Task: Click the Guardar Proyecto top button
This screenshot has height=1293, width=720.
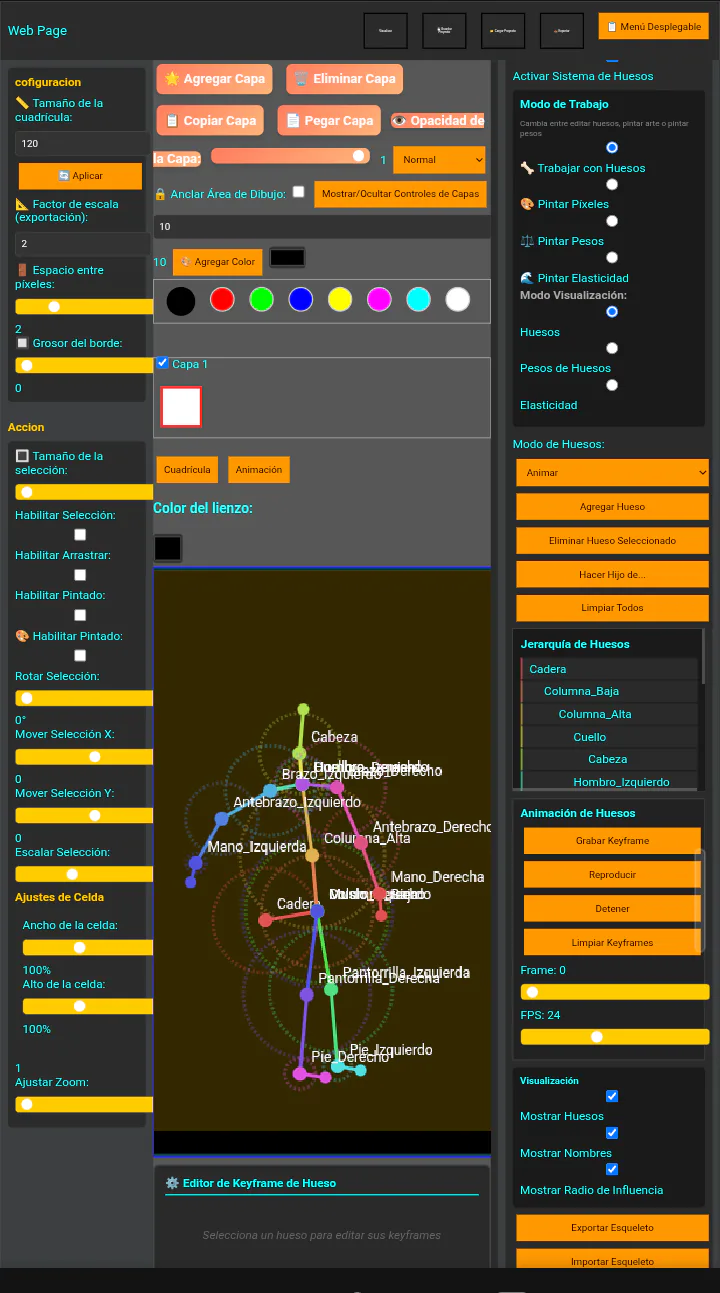Action: click(444, 31)
